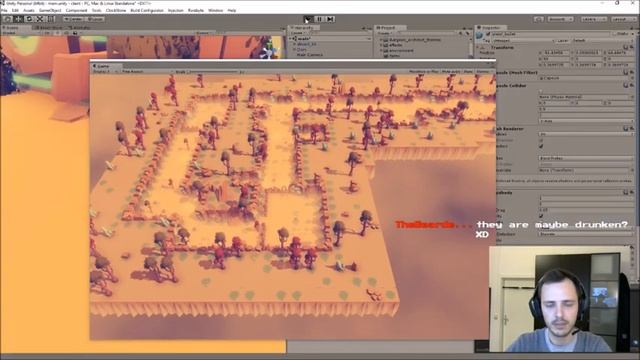Open the GameObject menu

click(x=50, y=10)
